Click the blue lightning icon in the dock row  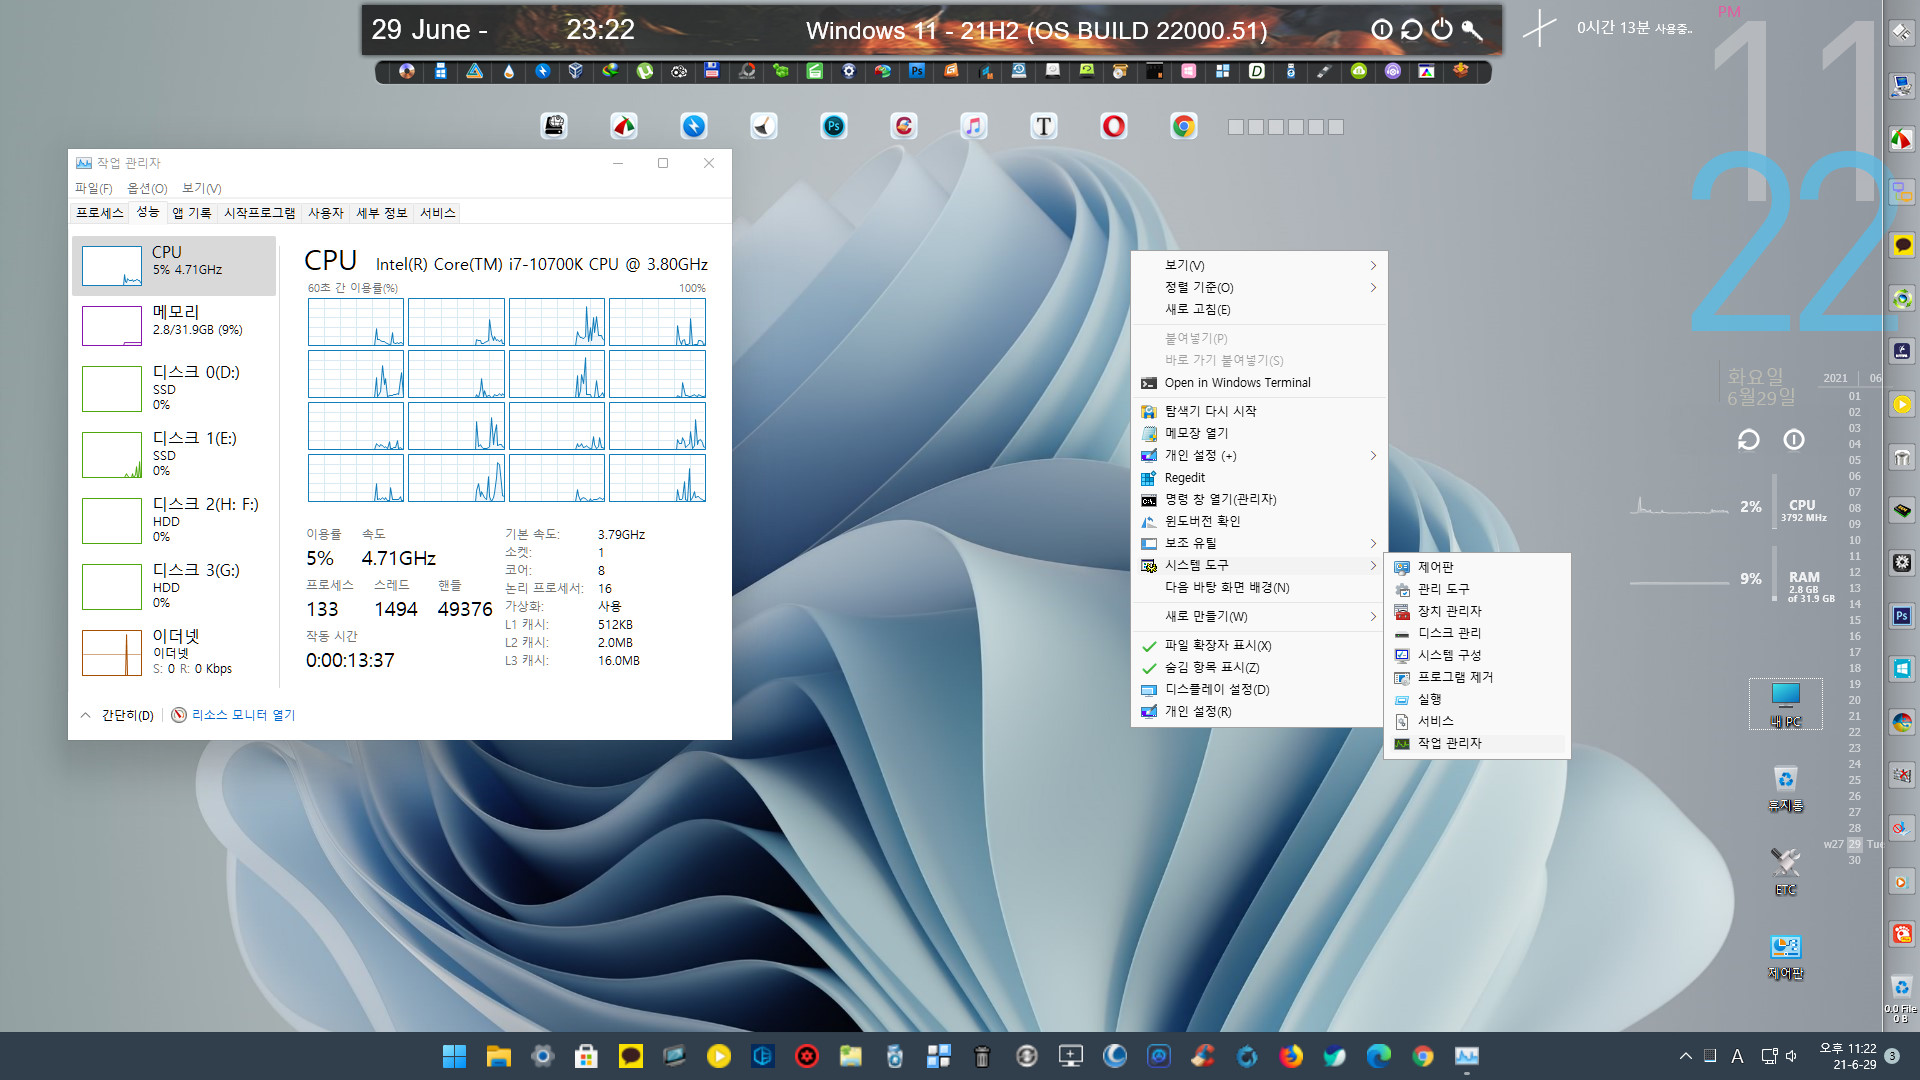[694, 126]
